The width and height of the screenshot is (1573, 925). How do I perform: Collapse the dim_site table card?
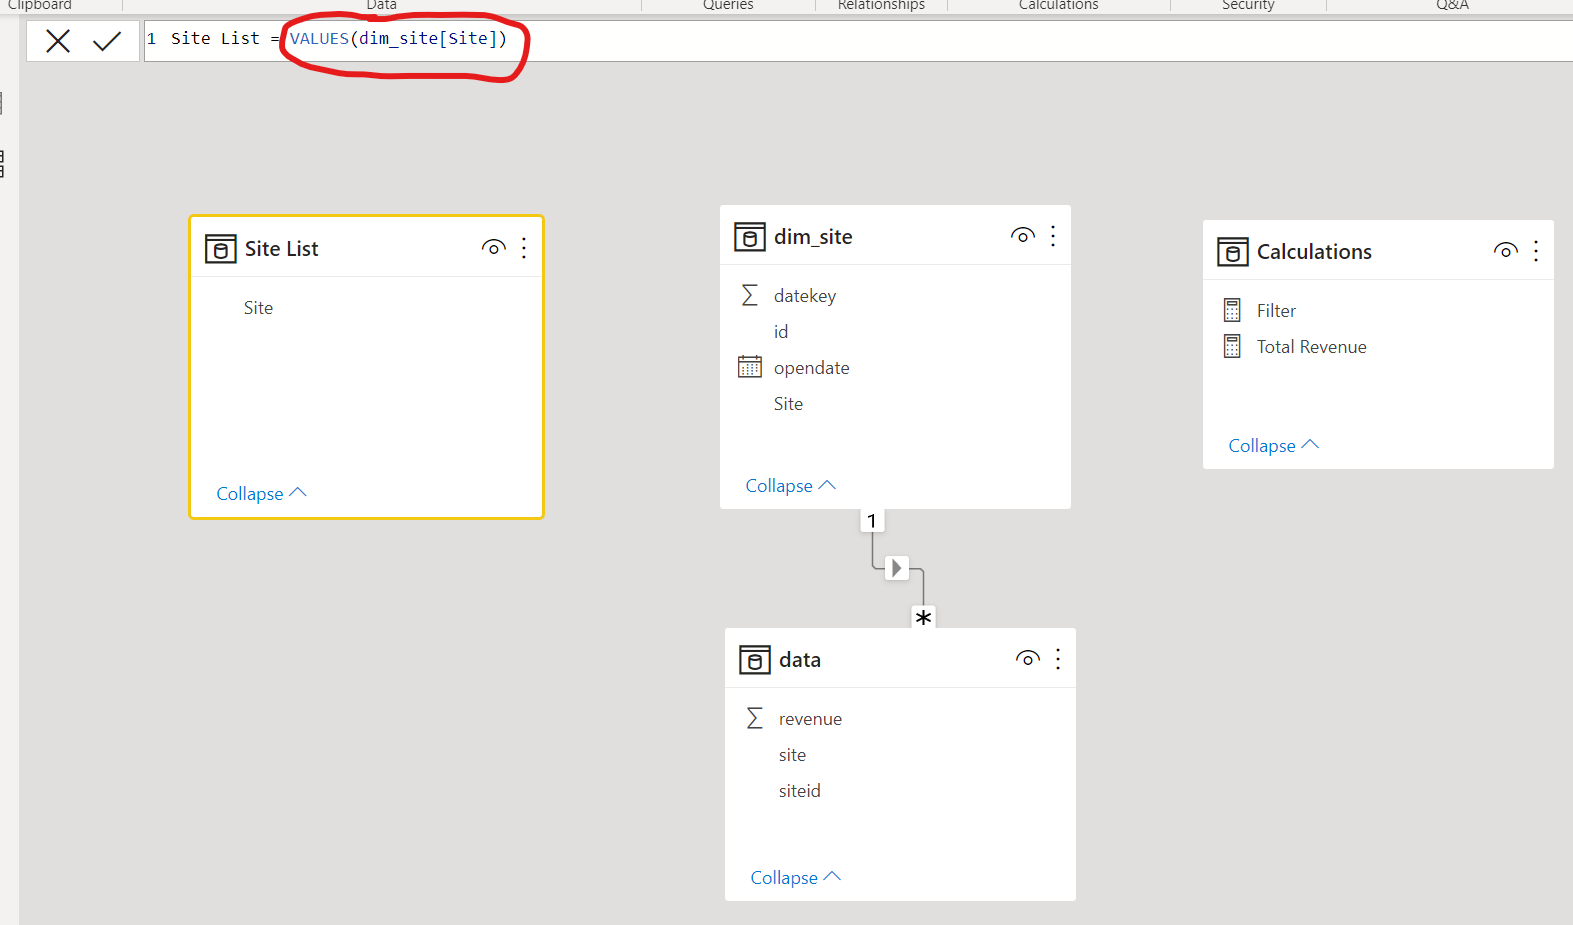[x=790, y=486]
